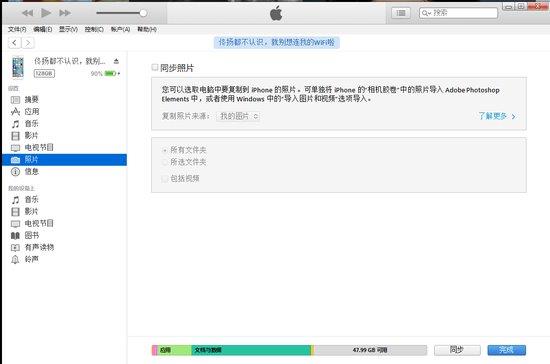Click the 了解更多 link
550x364 pixels.
497,116
